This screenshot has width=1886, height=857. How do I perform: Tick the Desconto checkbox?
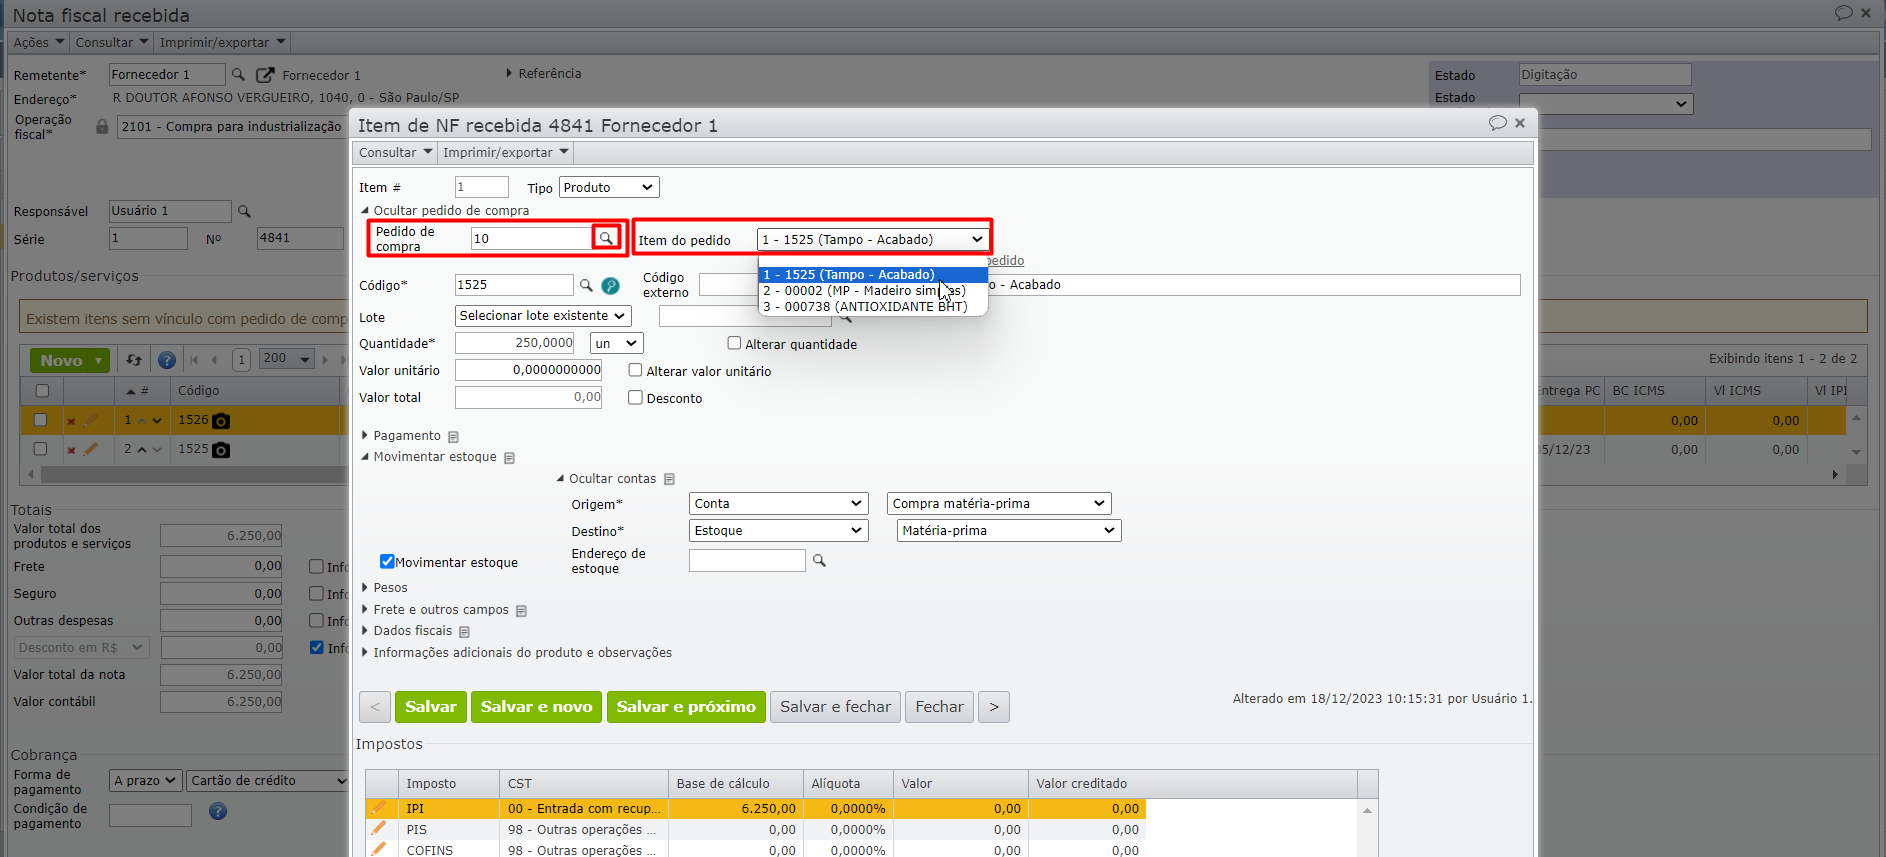tap(635, 397)
